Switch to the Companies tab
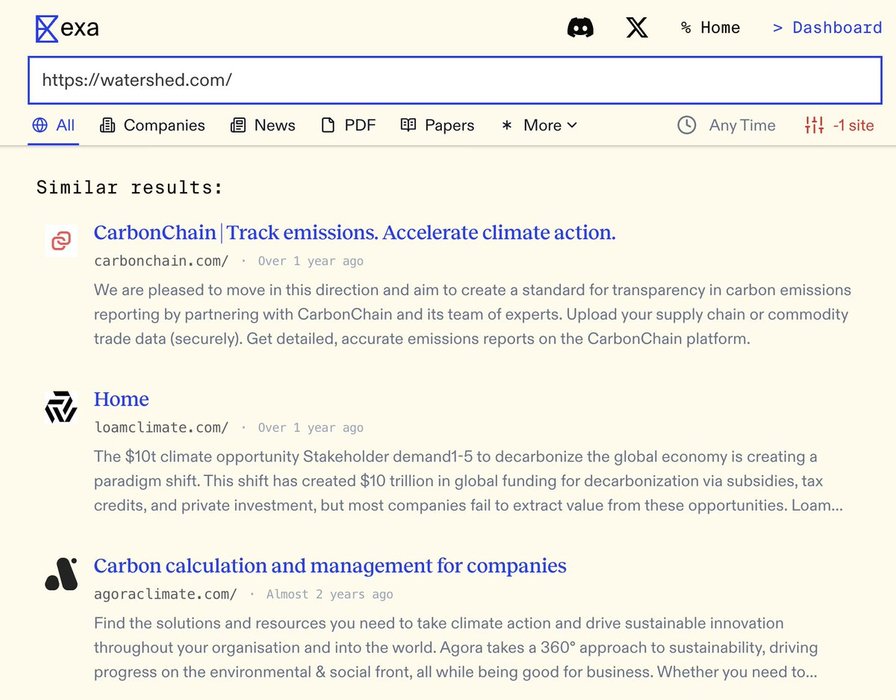 point(152,125)
